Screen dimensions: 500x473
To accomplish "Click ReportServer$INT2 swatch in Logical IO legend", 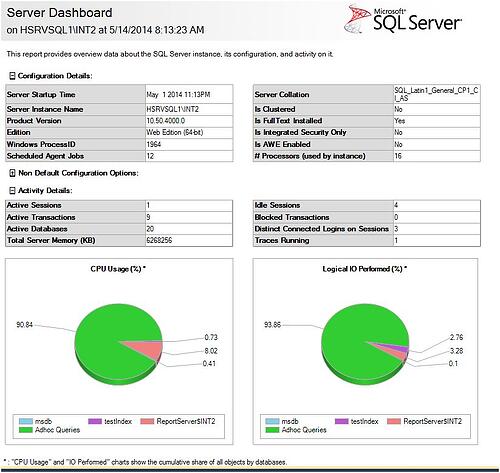I will (394, 421).
